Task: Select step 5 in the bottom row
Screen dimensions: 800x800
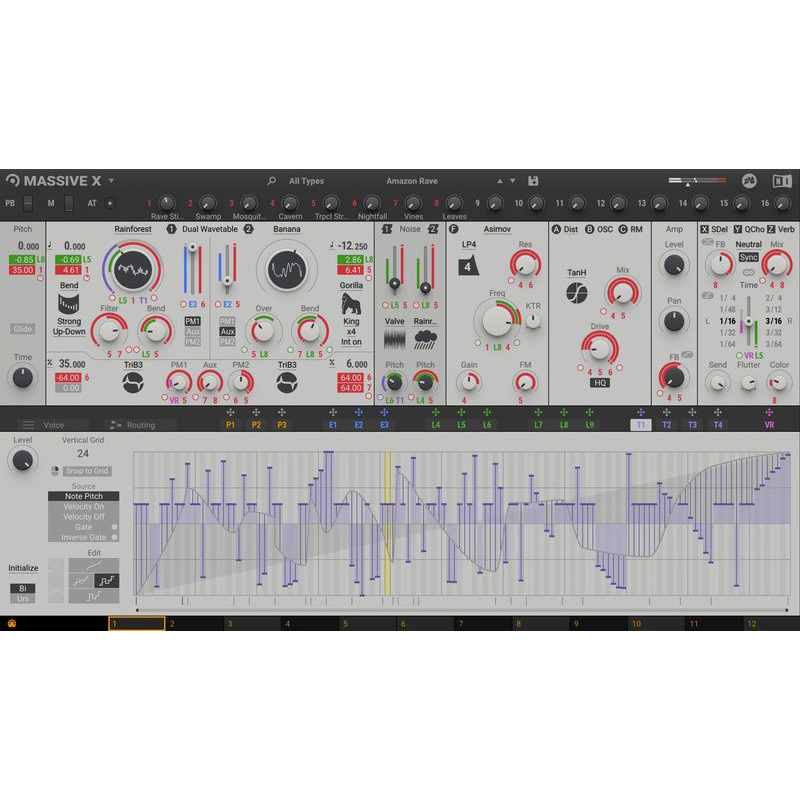Action: pos(367,623)
